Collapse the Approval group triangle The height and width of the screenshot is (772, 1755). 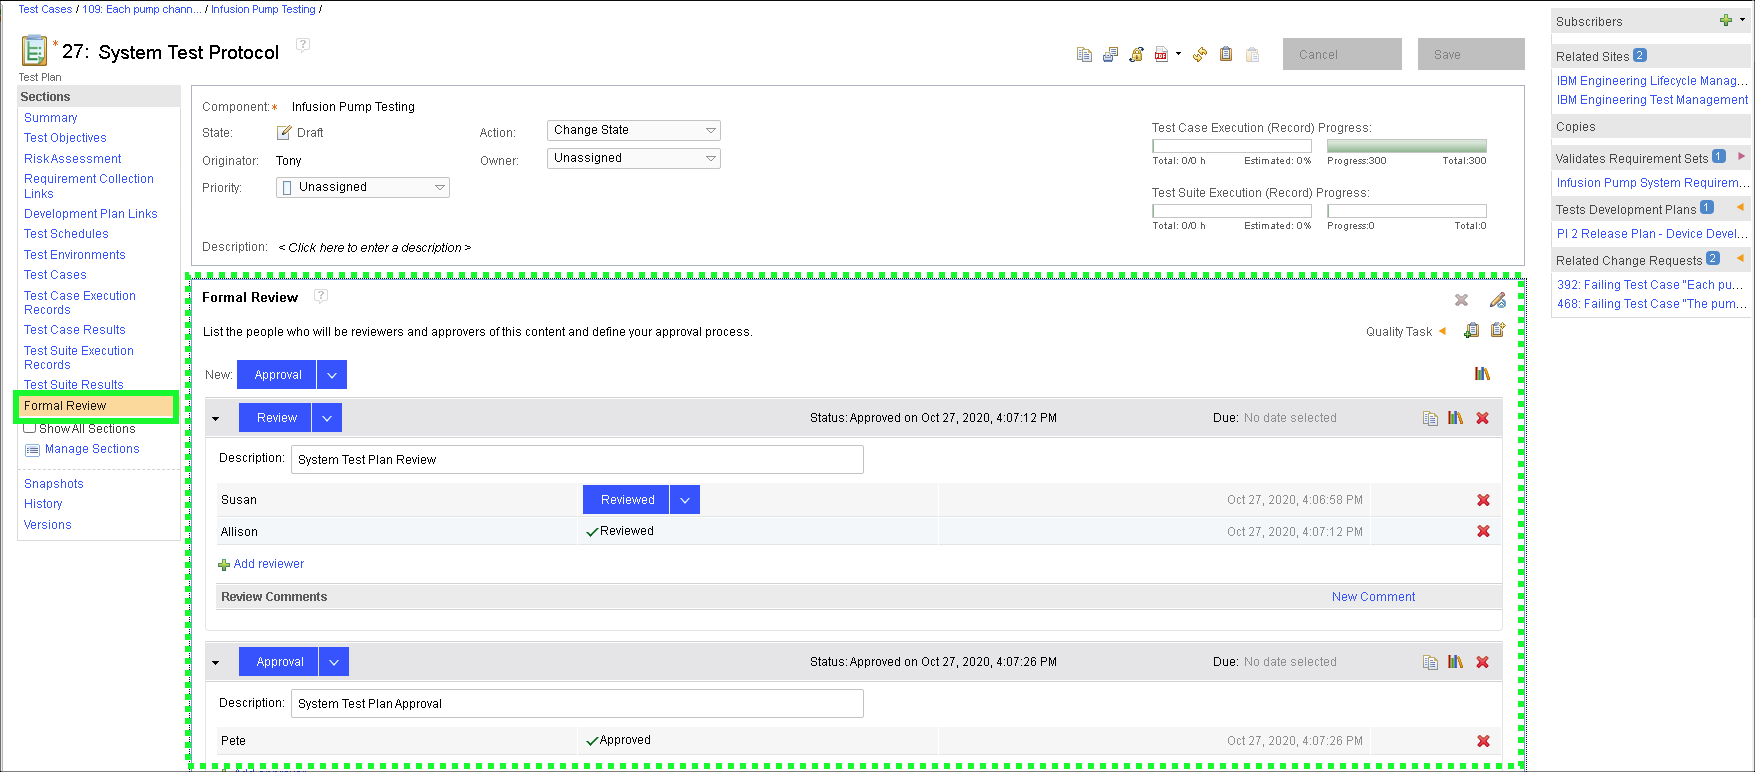[216, 663]
